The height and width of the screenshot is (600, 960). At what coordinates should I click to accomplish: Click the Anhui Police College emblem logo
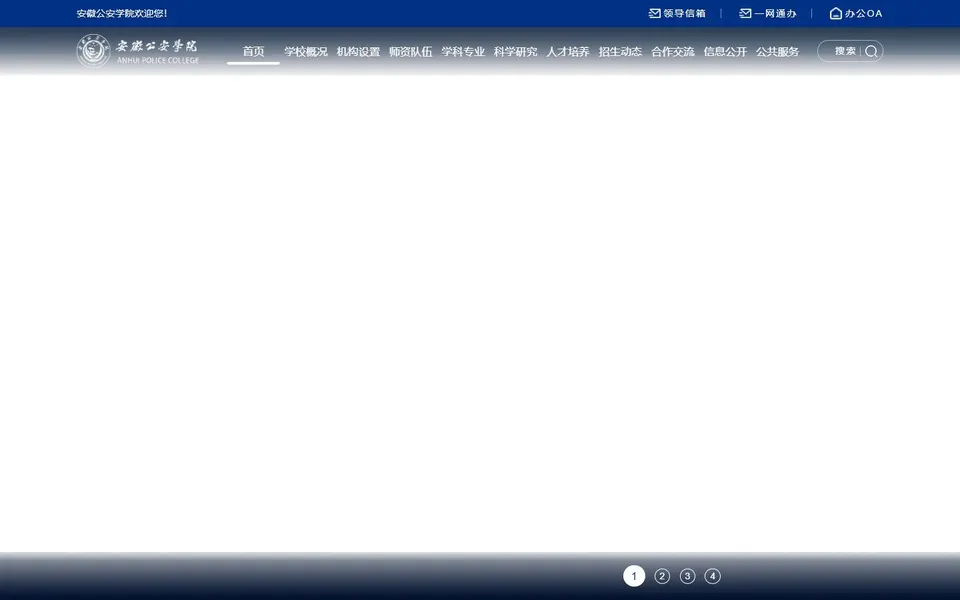coord(93,50)
